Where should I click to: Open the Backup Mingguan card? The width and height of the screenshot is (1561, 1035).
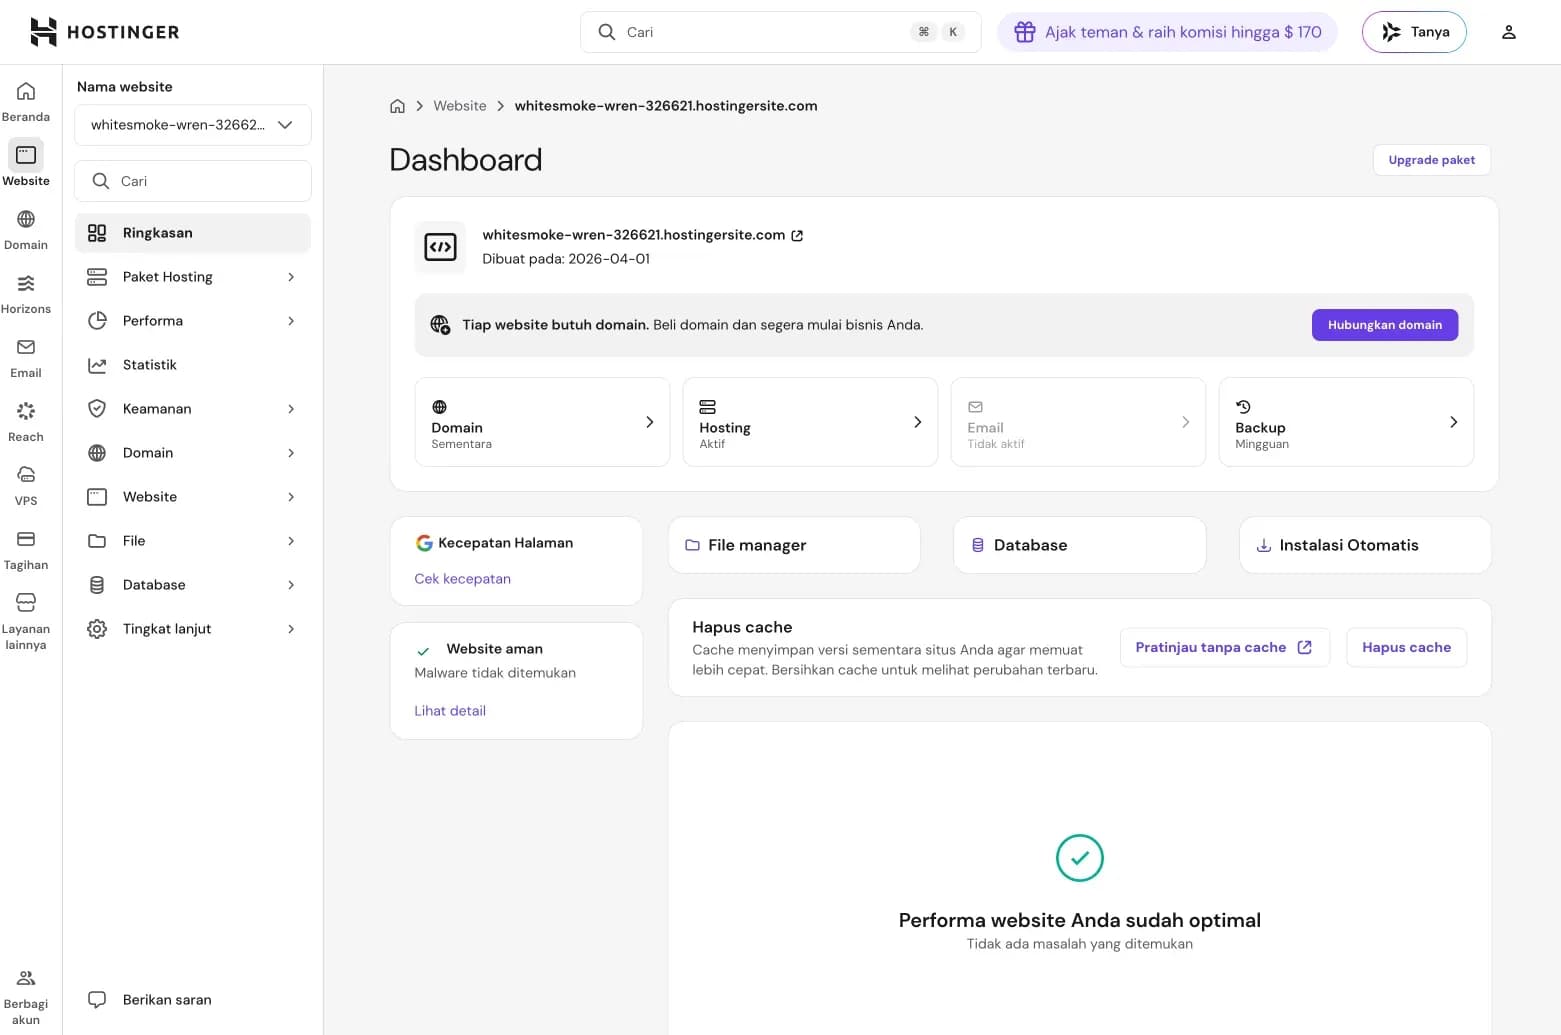[x=1345, y=422]
